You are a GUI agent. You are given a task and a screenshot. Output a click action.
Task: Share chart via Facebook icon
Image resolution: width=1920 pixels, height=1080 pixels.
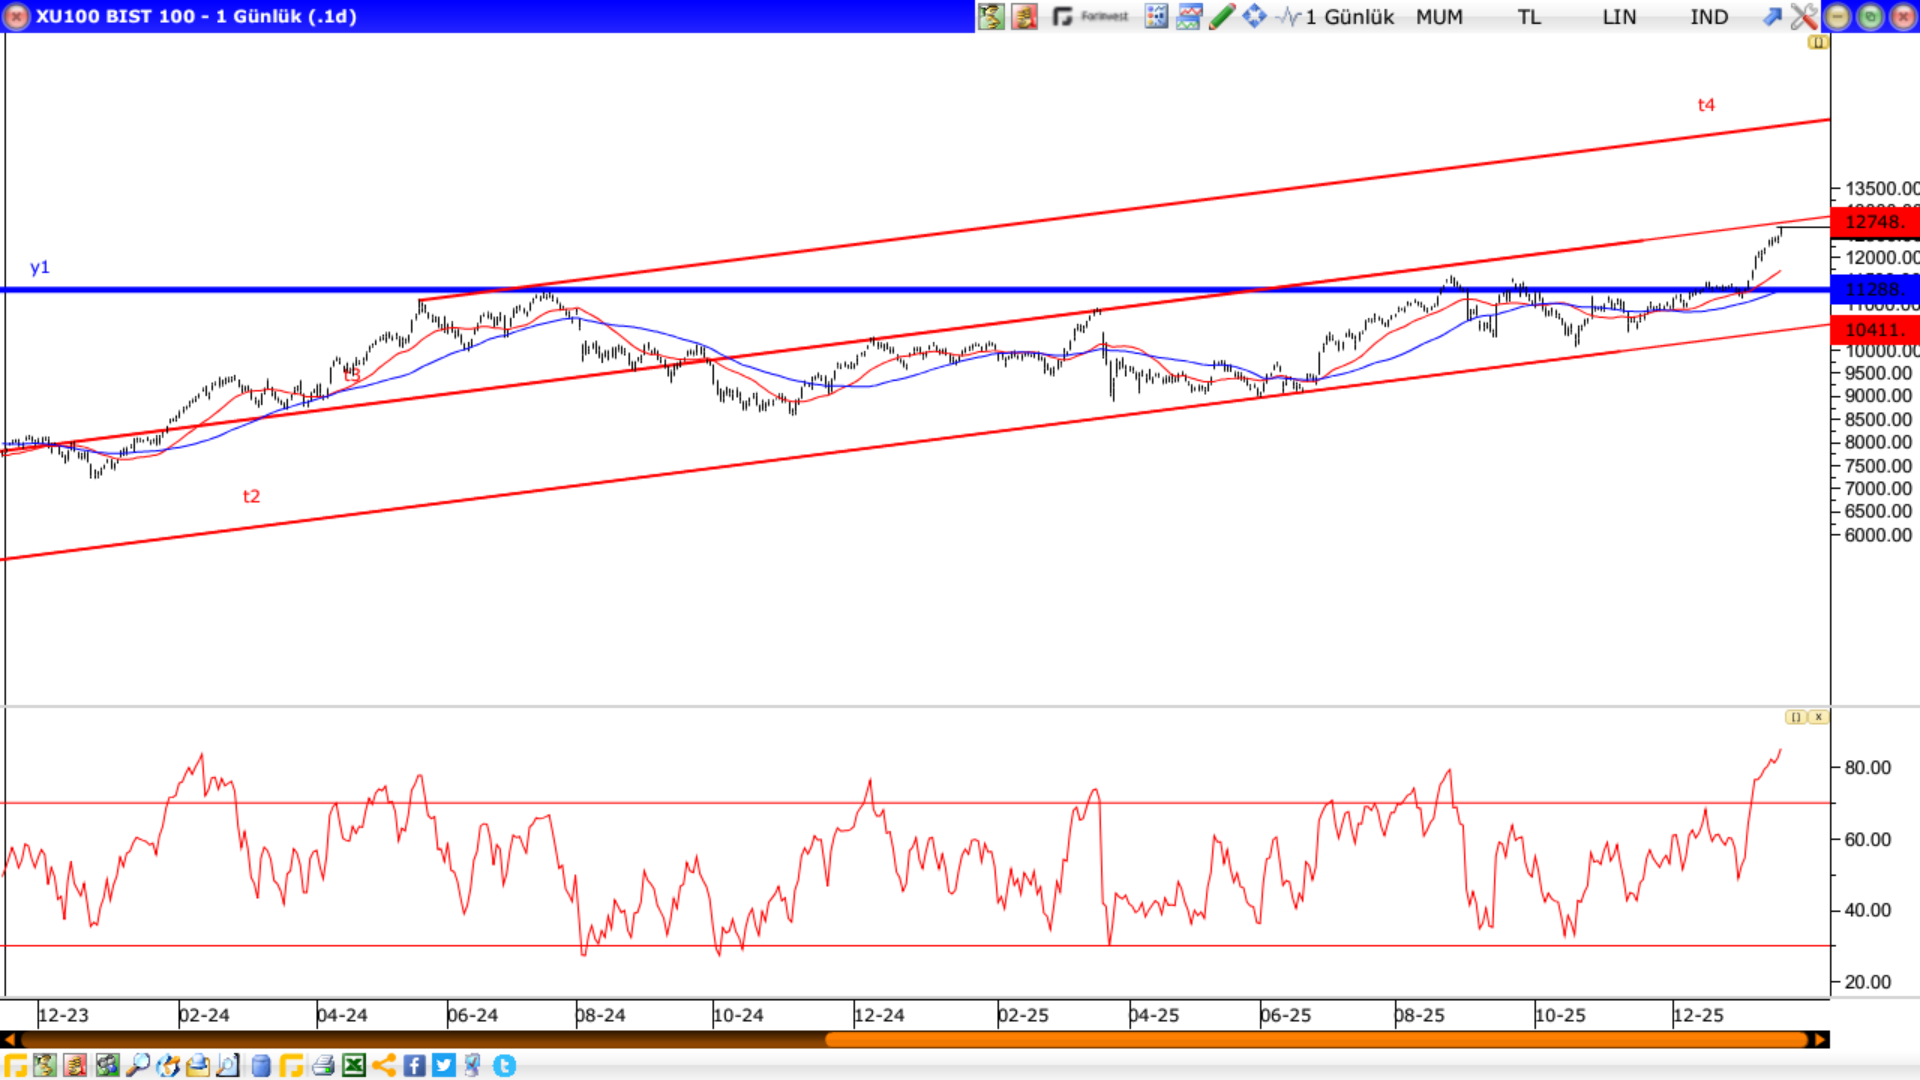[414, 1065]
